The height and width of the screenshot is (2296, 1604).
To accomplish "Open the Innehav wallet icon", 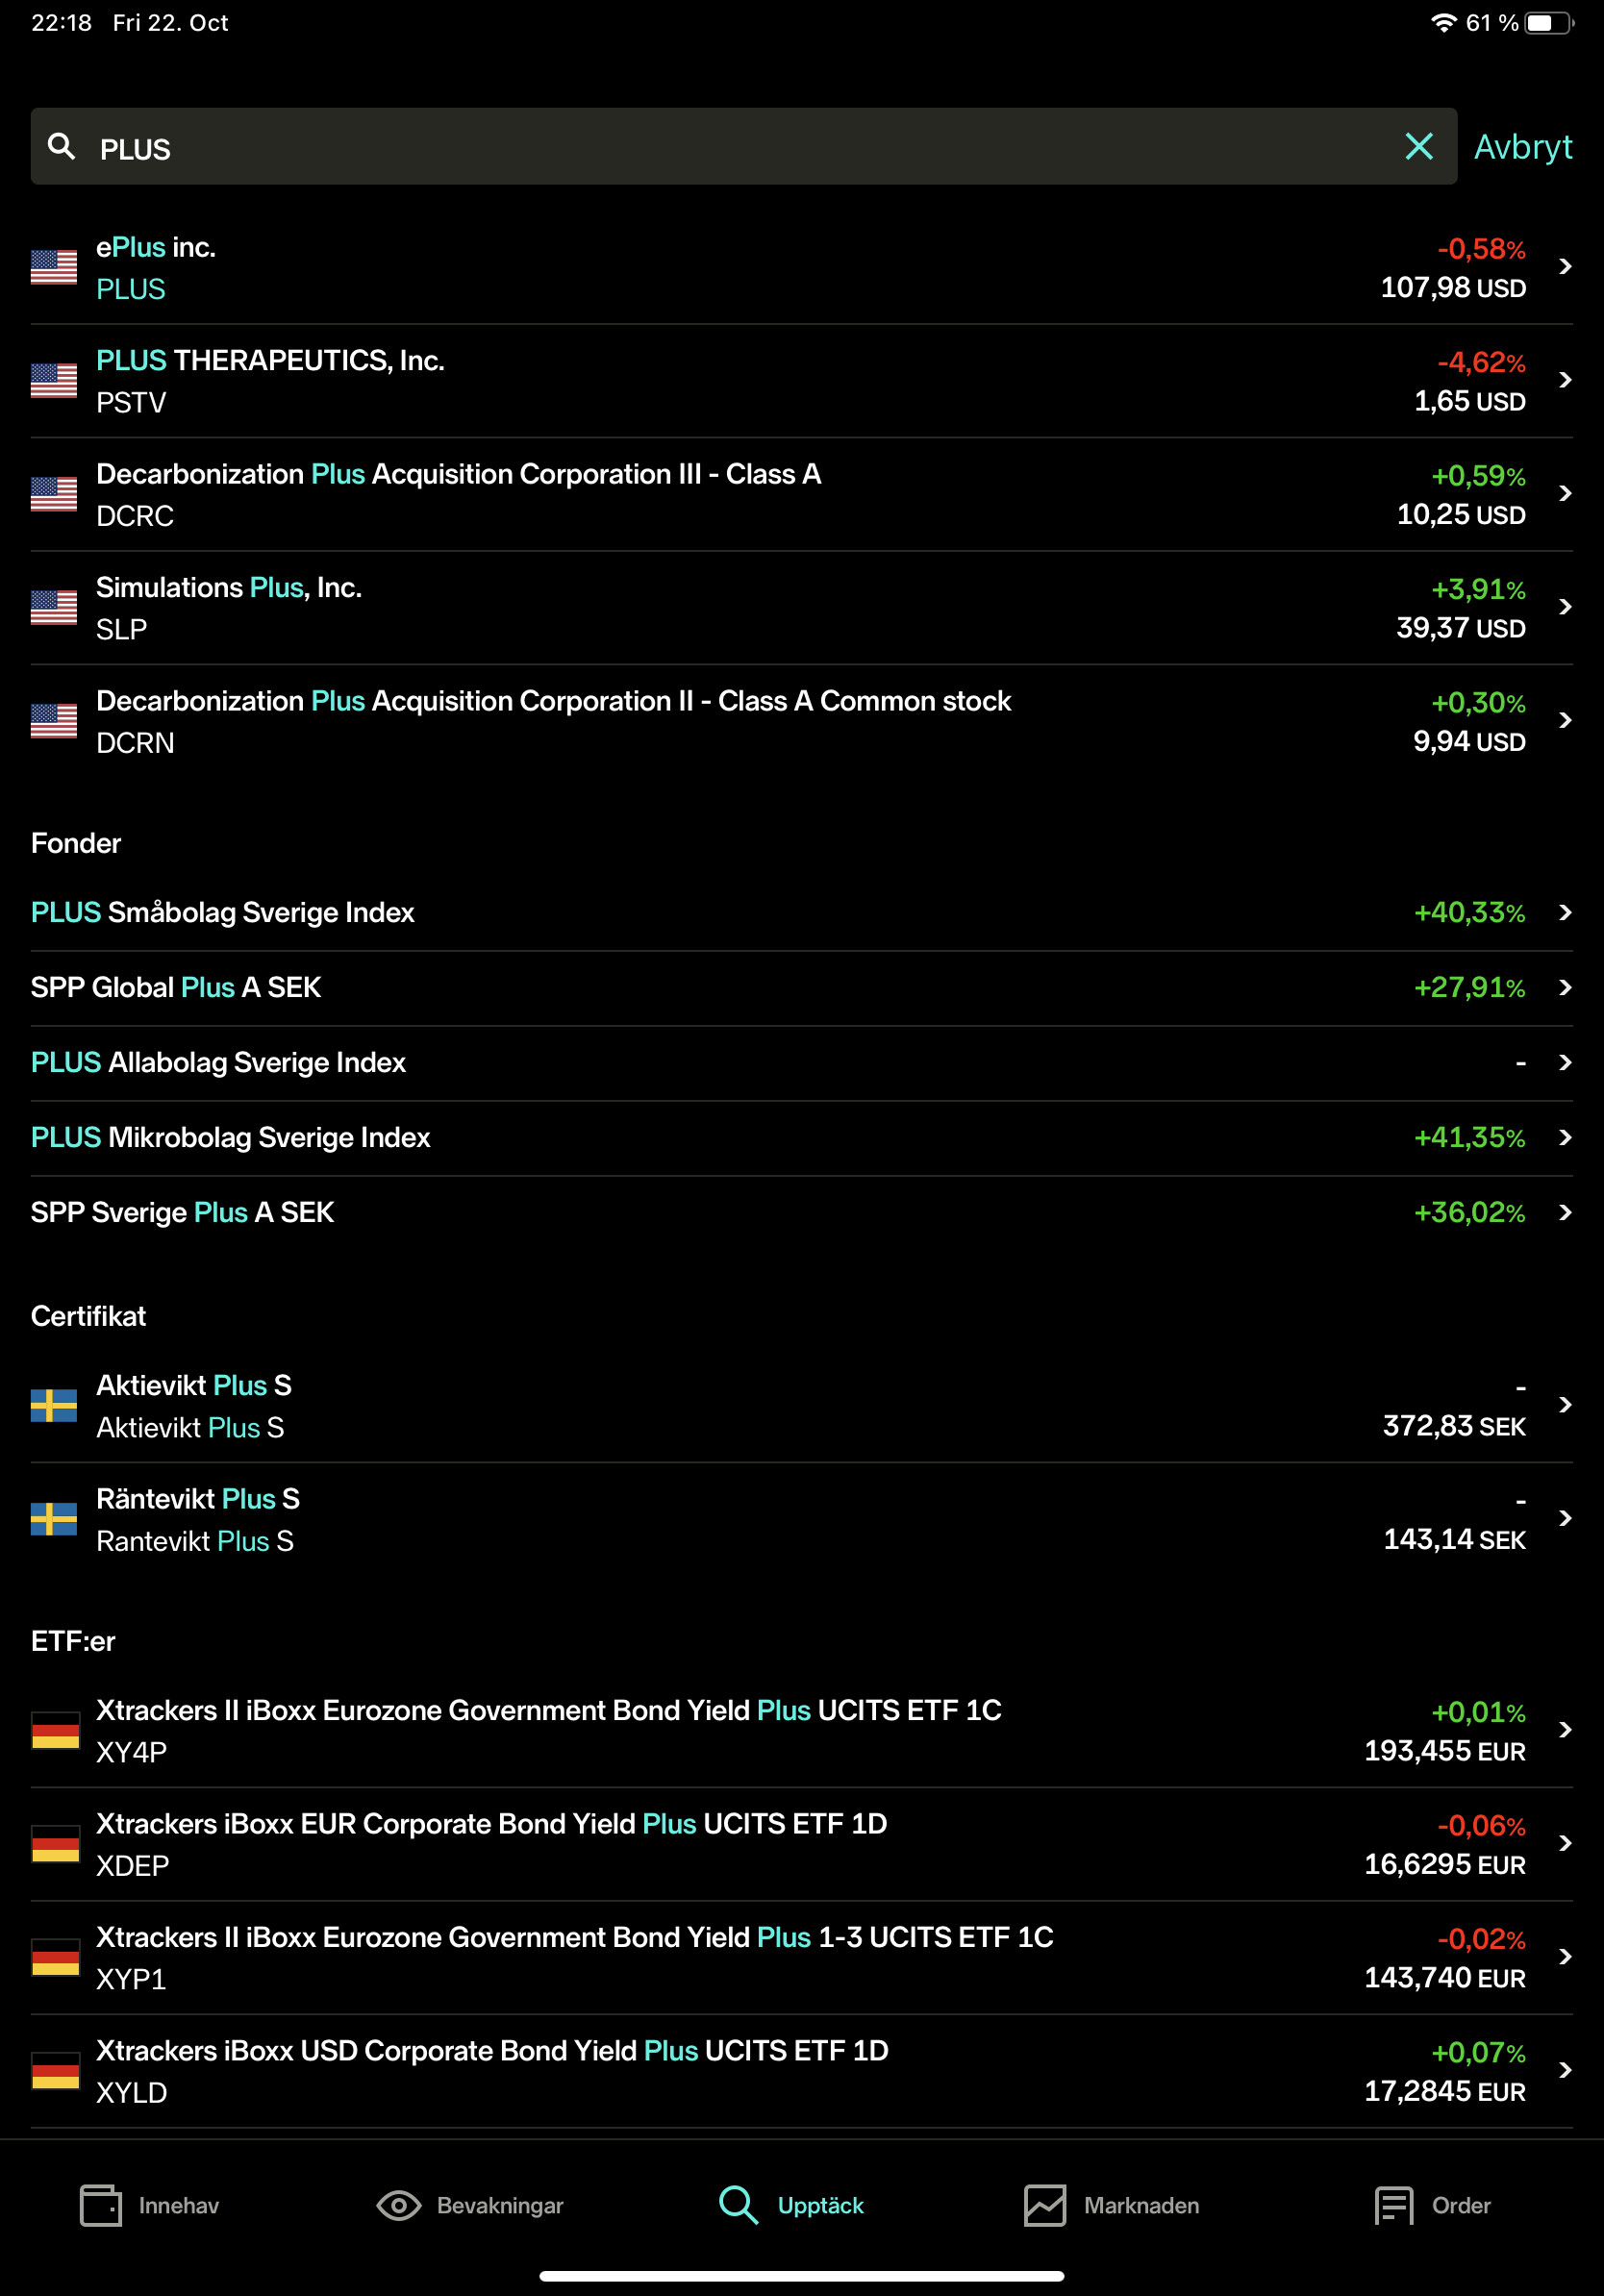I will (x=101, y=2205).
